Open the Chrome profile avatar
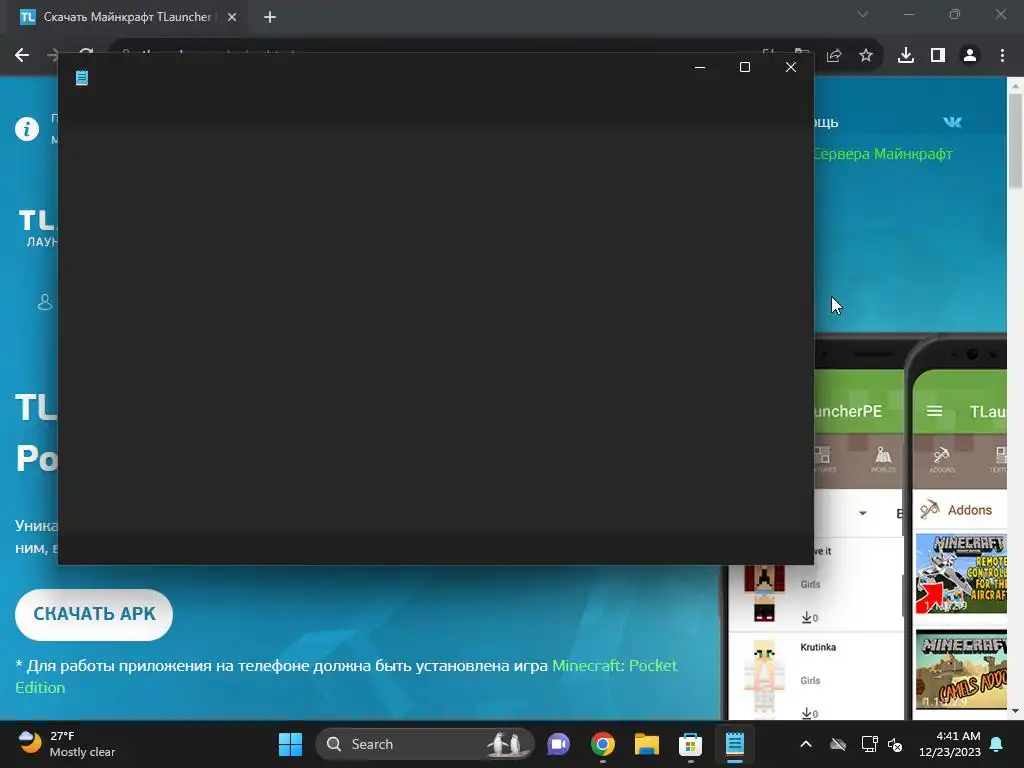The height and width of the screenshot is (768, 1024). tap(970, 56)
